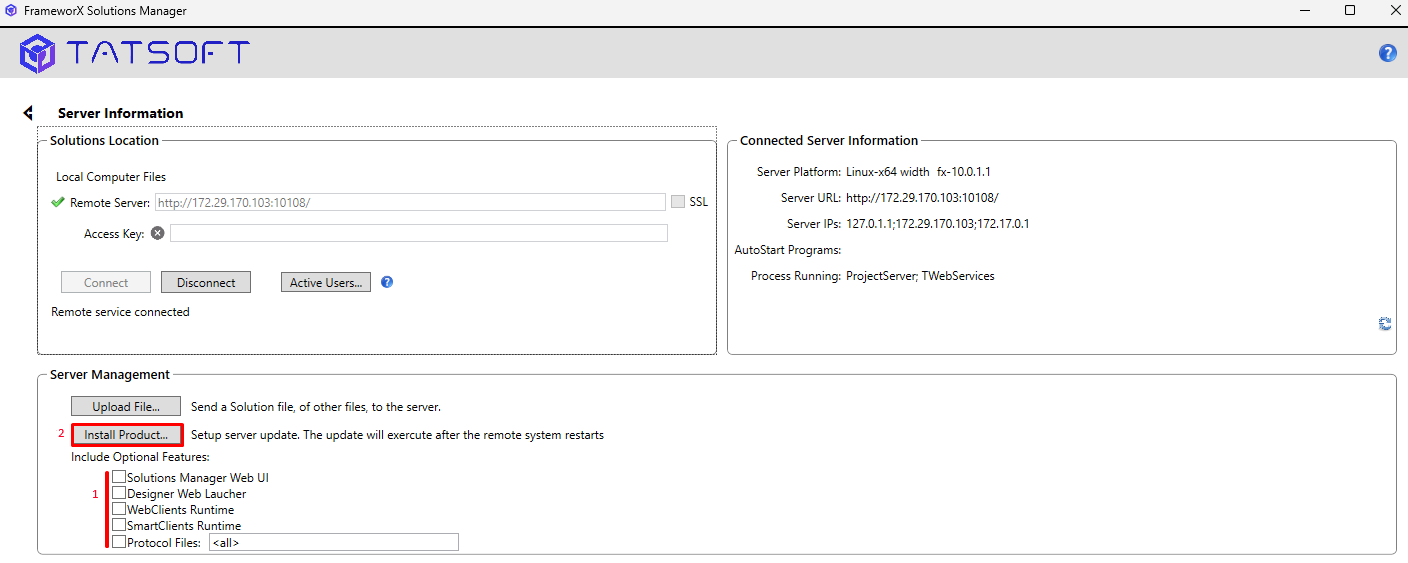Click help icon next to Active Users
Image resolution: width=1408 pixels, height=563 pixels.
tap(387, 282)
